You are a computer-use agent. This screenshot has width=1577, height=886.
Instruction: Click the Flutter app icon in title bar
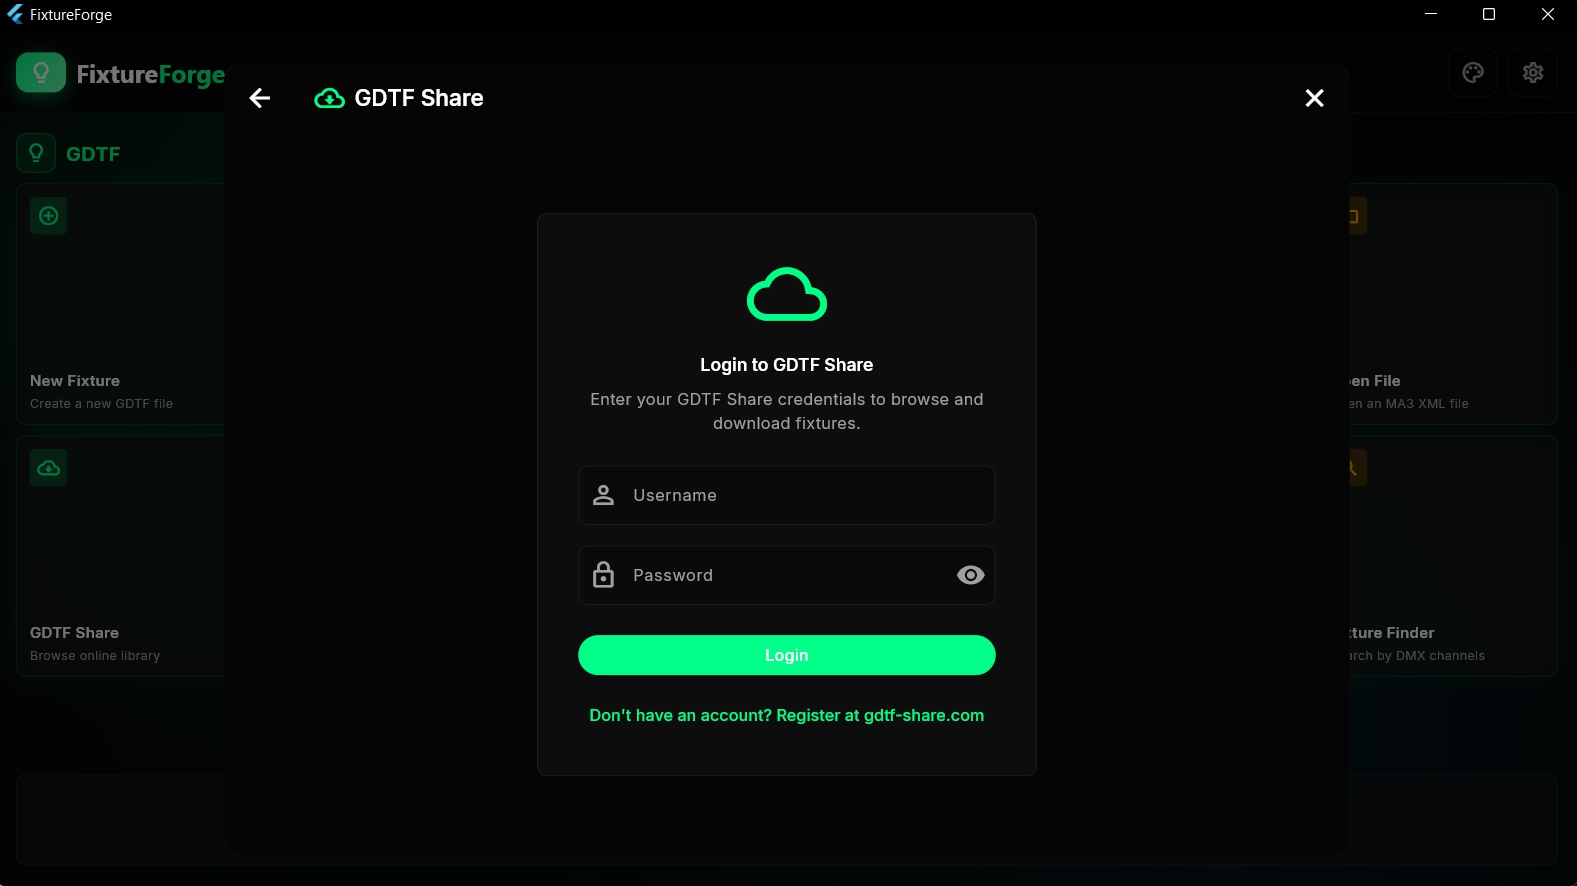15,14
